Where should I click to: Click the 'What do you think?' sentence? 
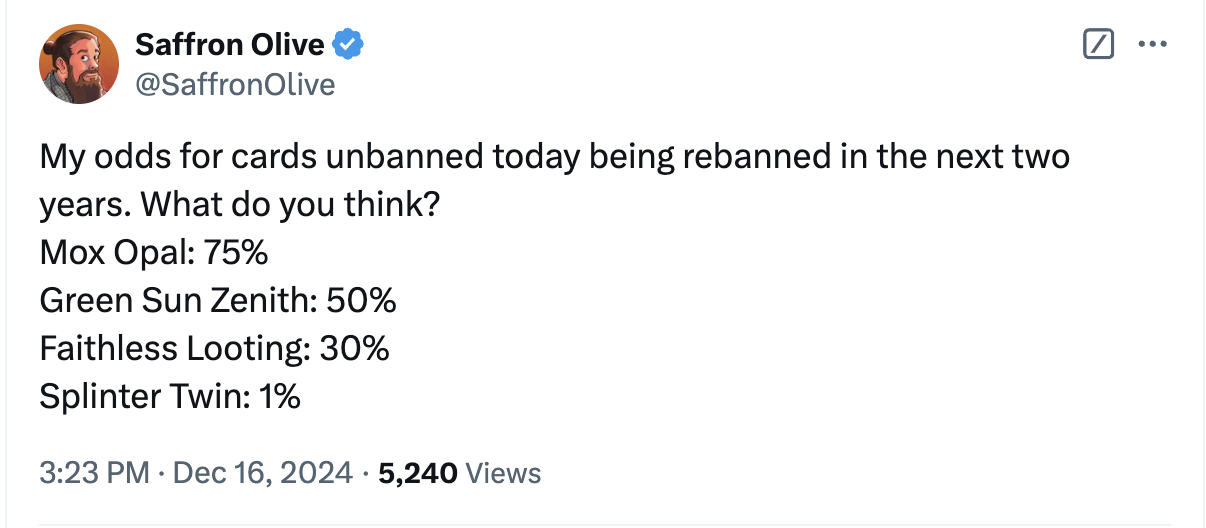point(291,205)
